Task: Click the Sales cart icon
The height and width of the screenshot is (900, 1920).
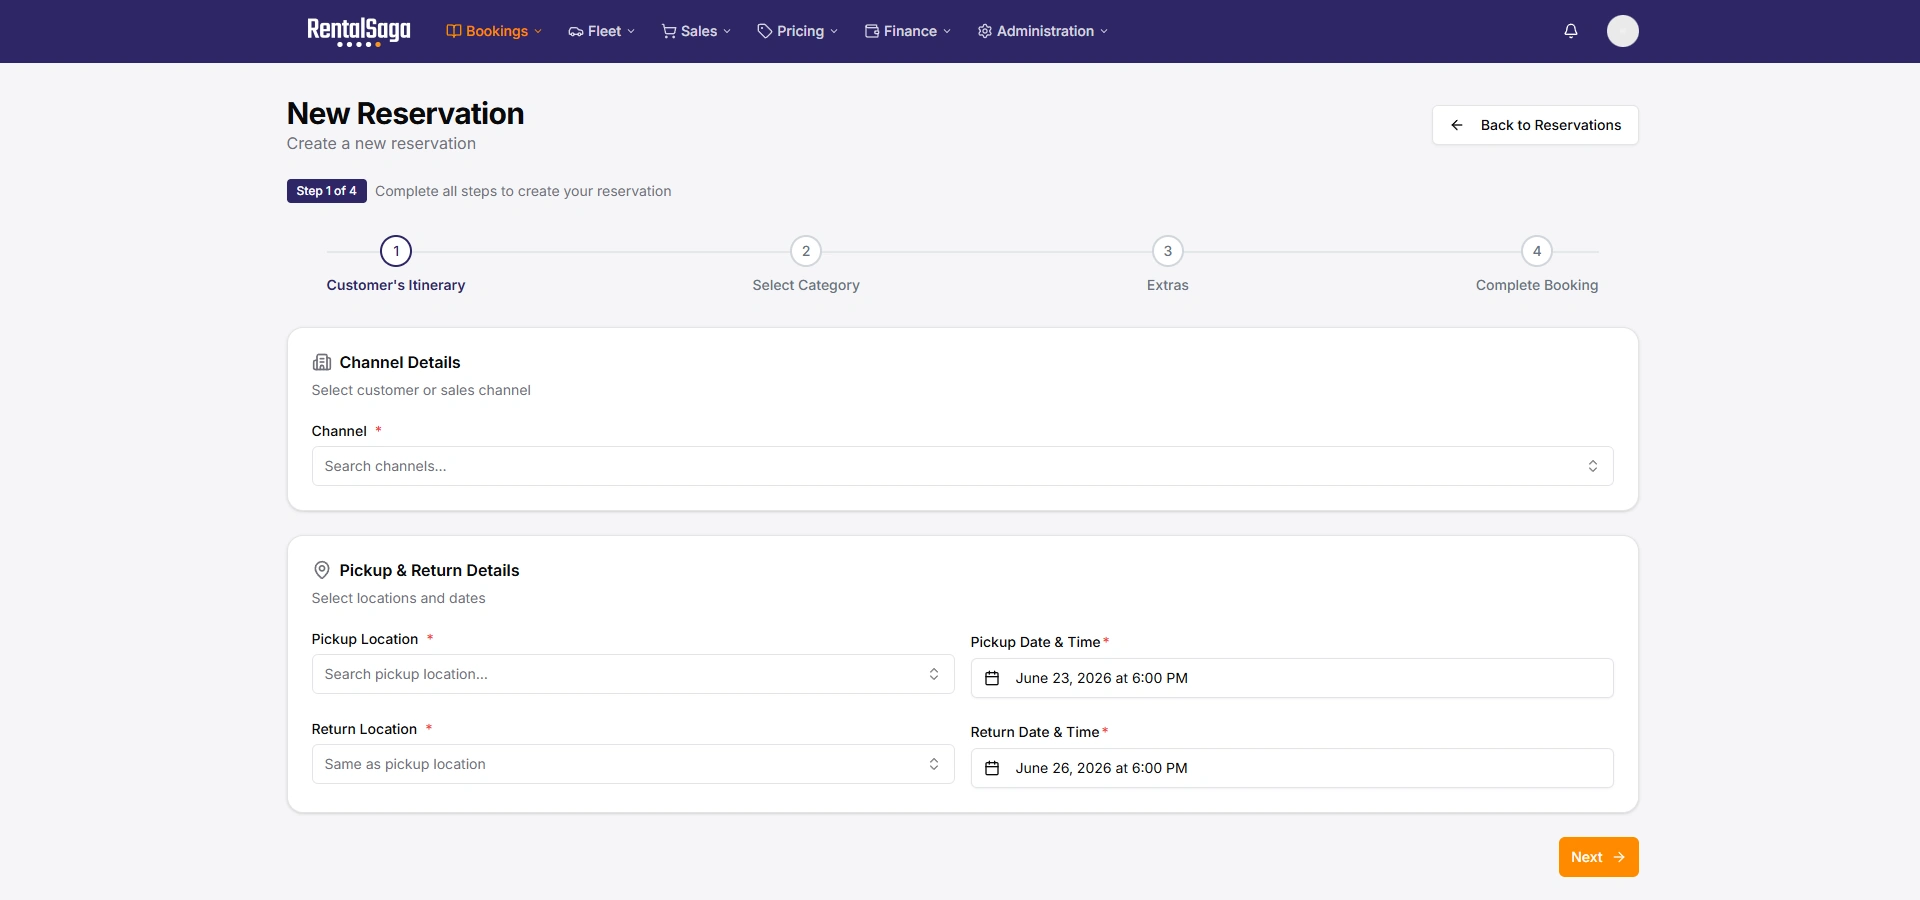Action: (x=669, y=31)
